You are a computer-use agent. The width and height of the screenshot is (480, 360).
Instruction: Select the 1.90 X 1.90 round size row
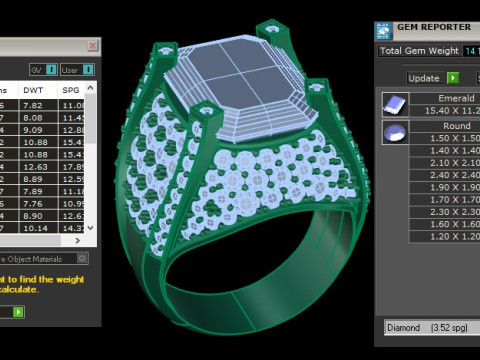[x=445, y=187]
